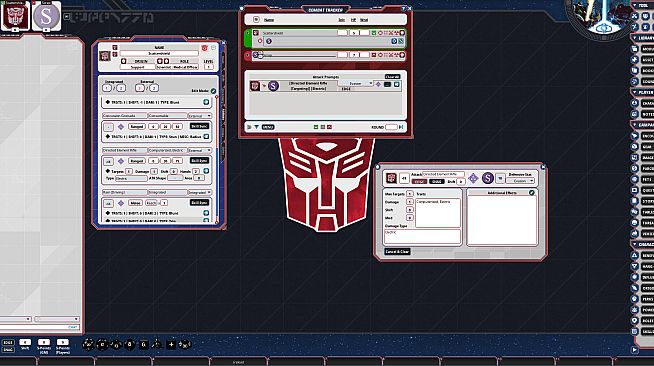Click the Stat column header in Combat Tracker
Image resolution: width=654 pixels, height=366 pixels.
[364, 20]
